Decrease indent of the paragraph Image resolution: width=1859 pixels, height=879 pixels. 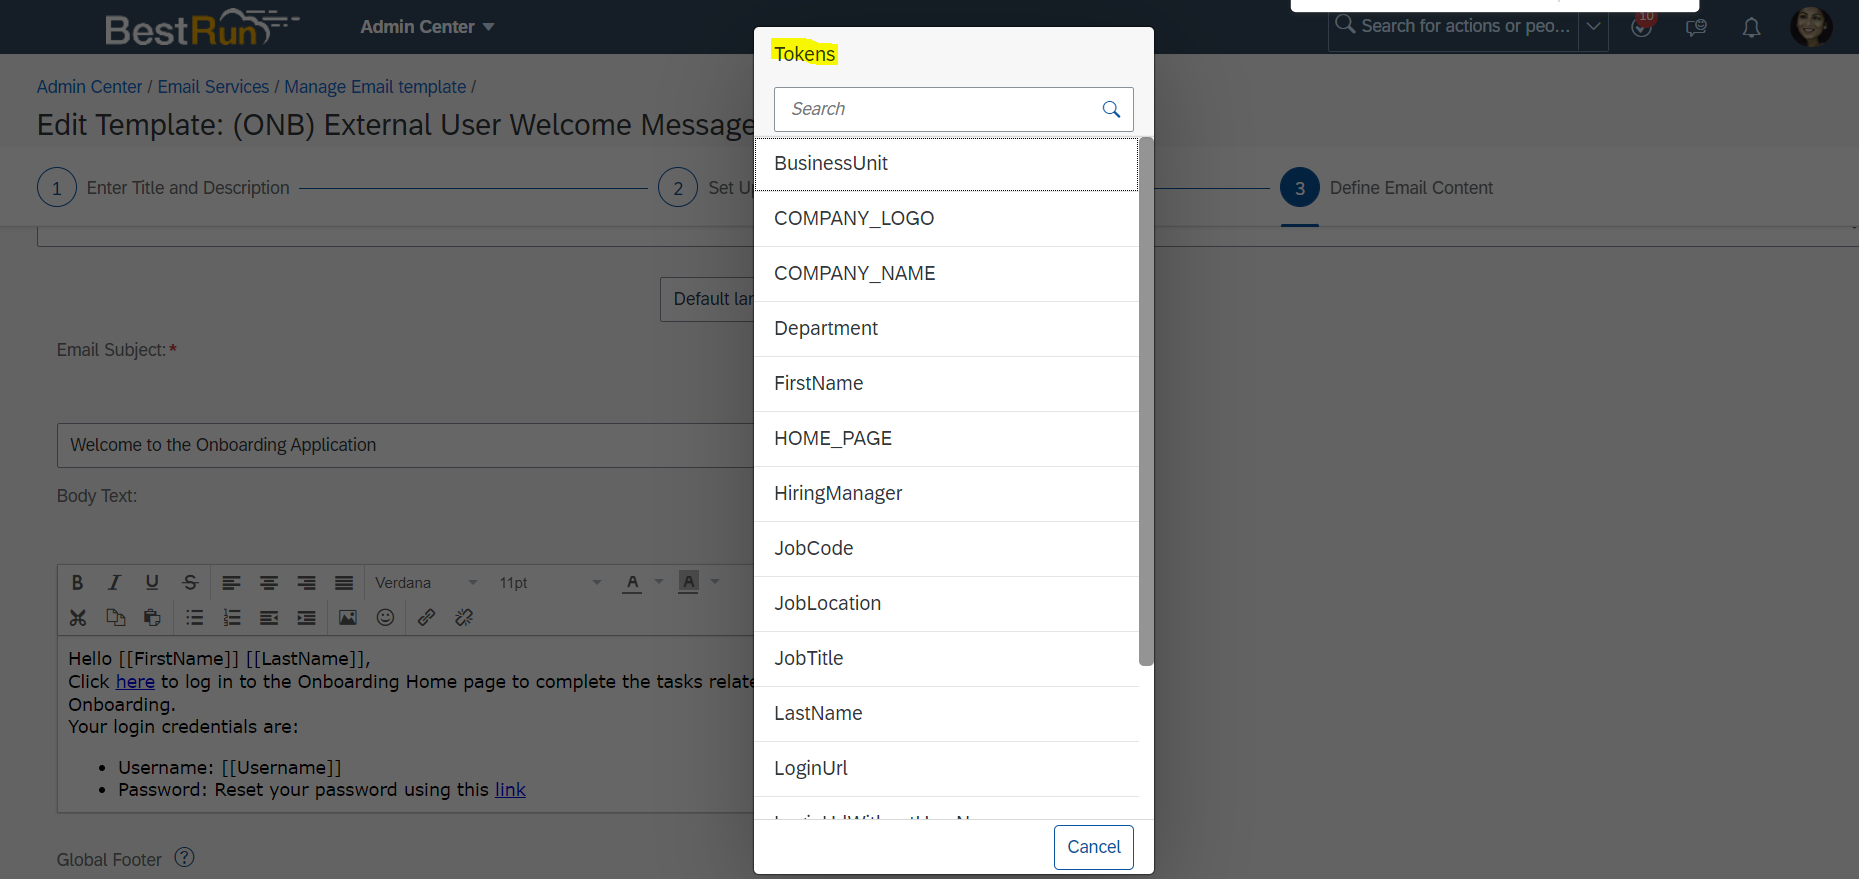(269, 618)
